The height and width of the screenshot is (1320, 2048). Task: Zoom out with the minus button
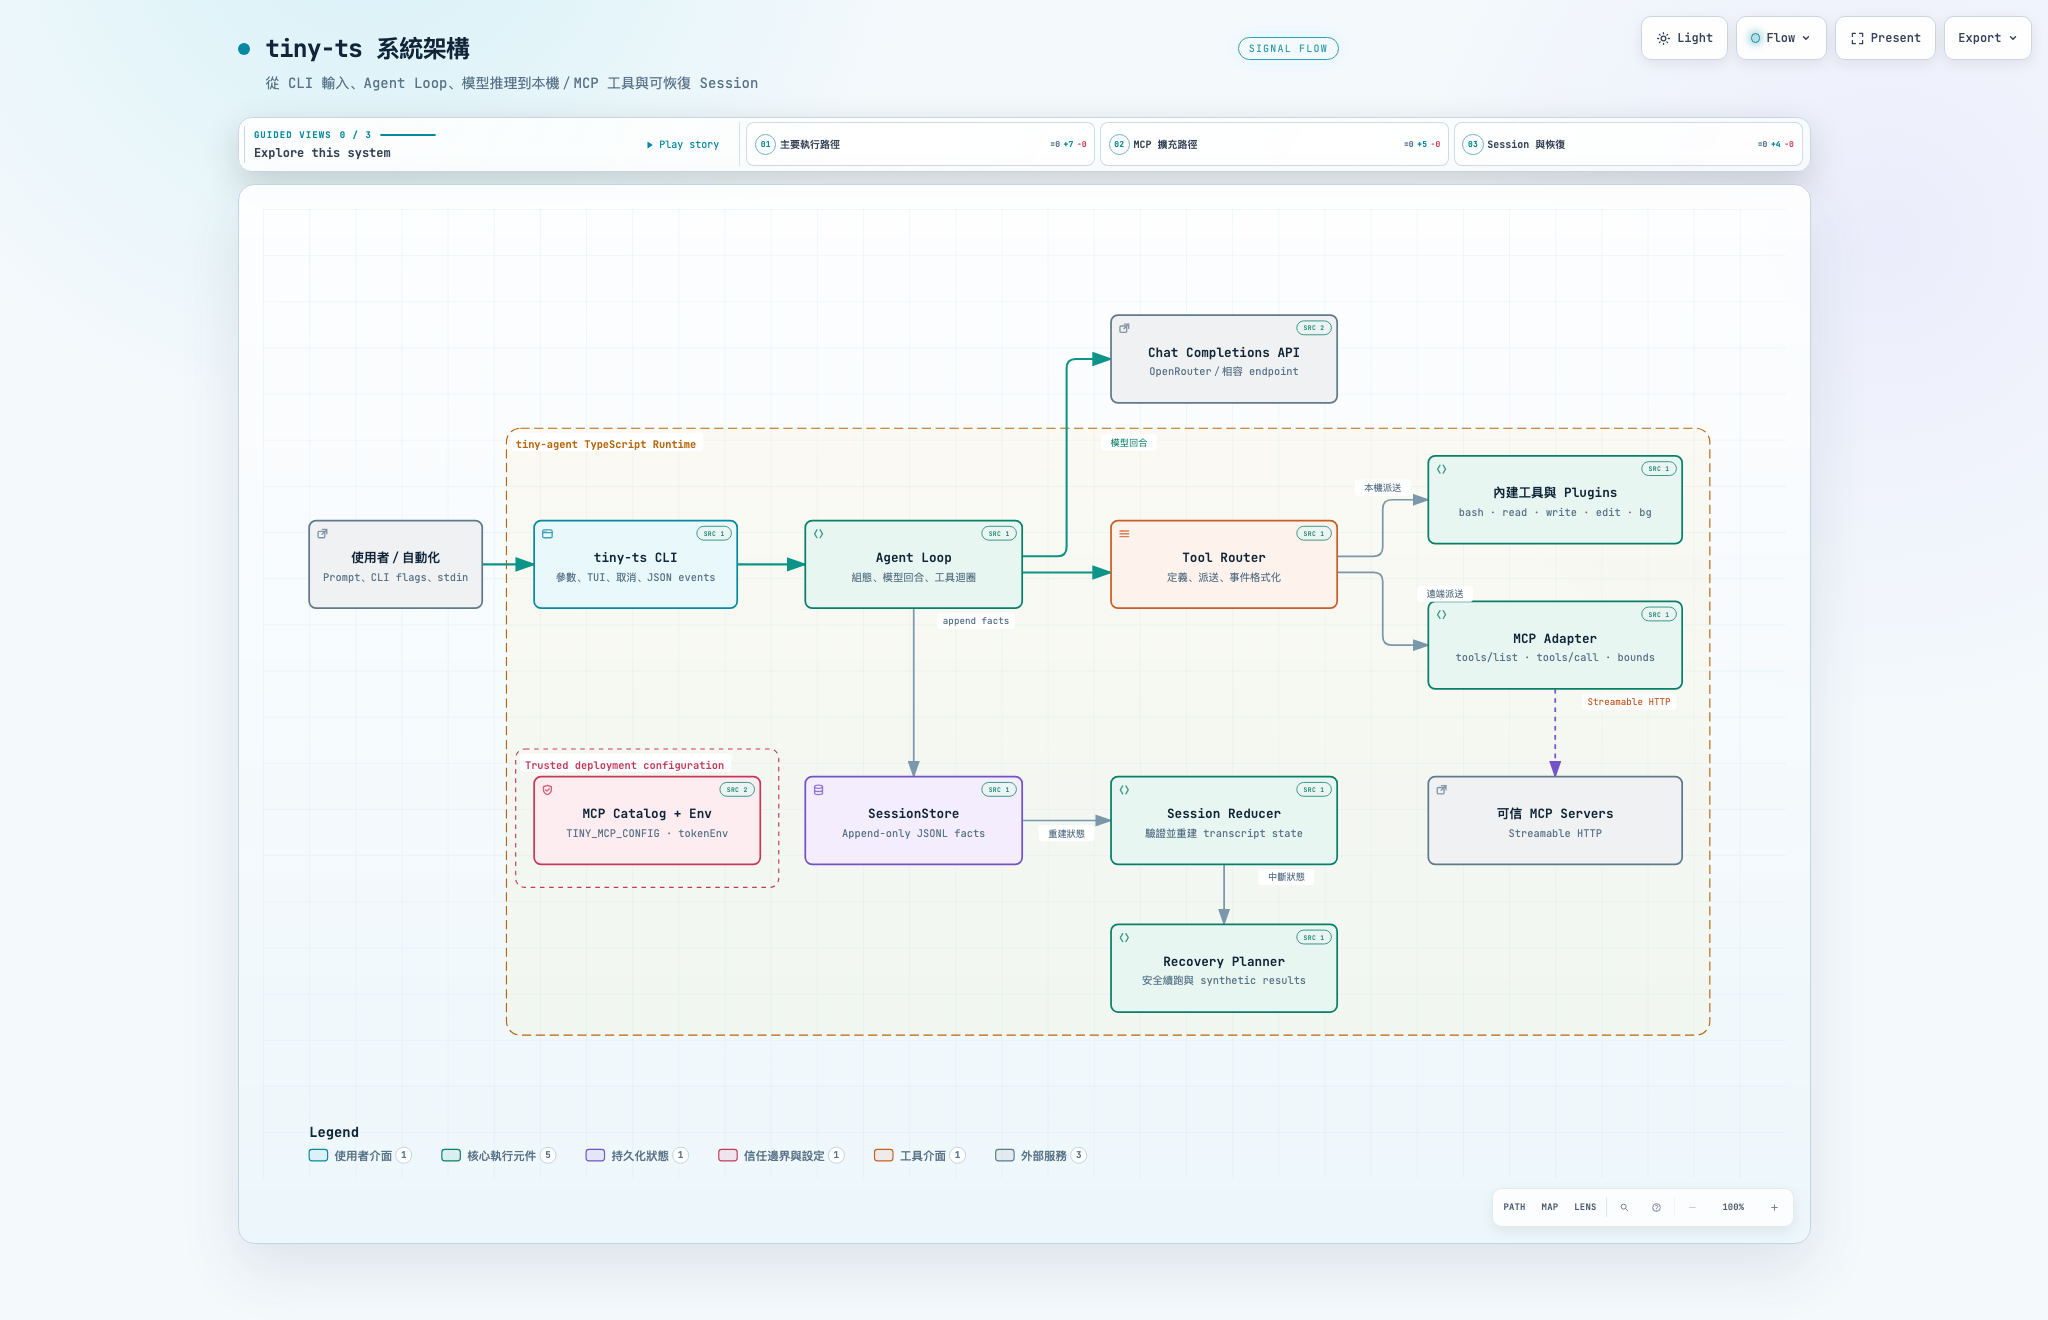tap(1692, 1207)
